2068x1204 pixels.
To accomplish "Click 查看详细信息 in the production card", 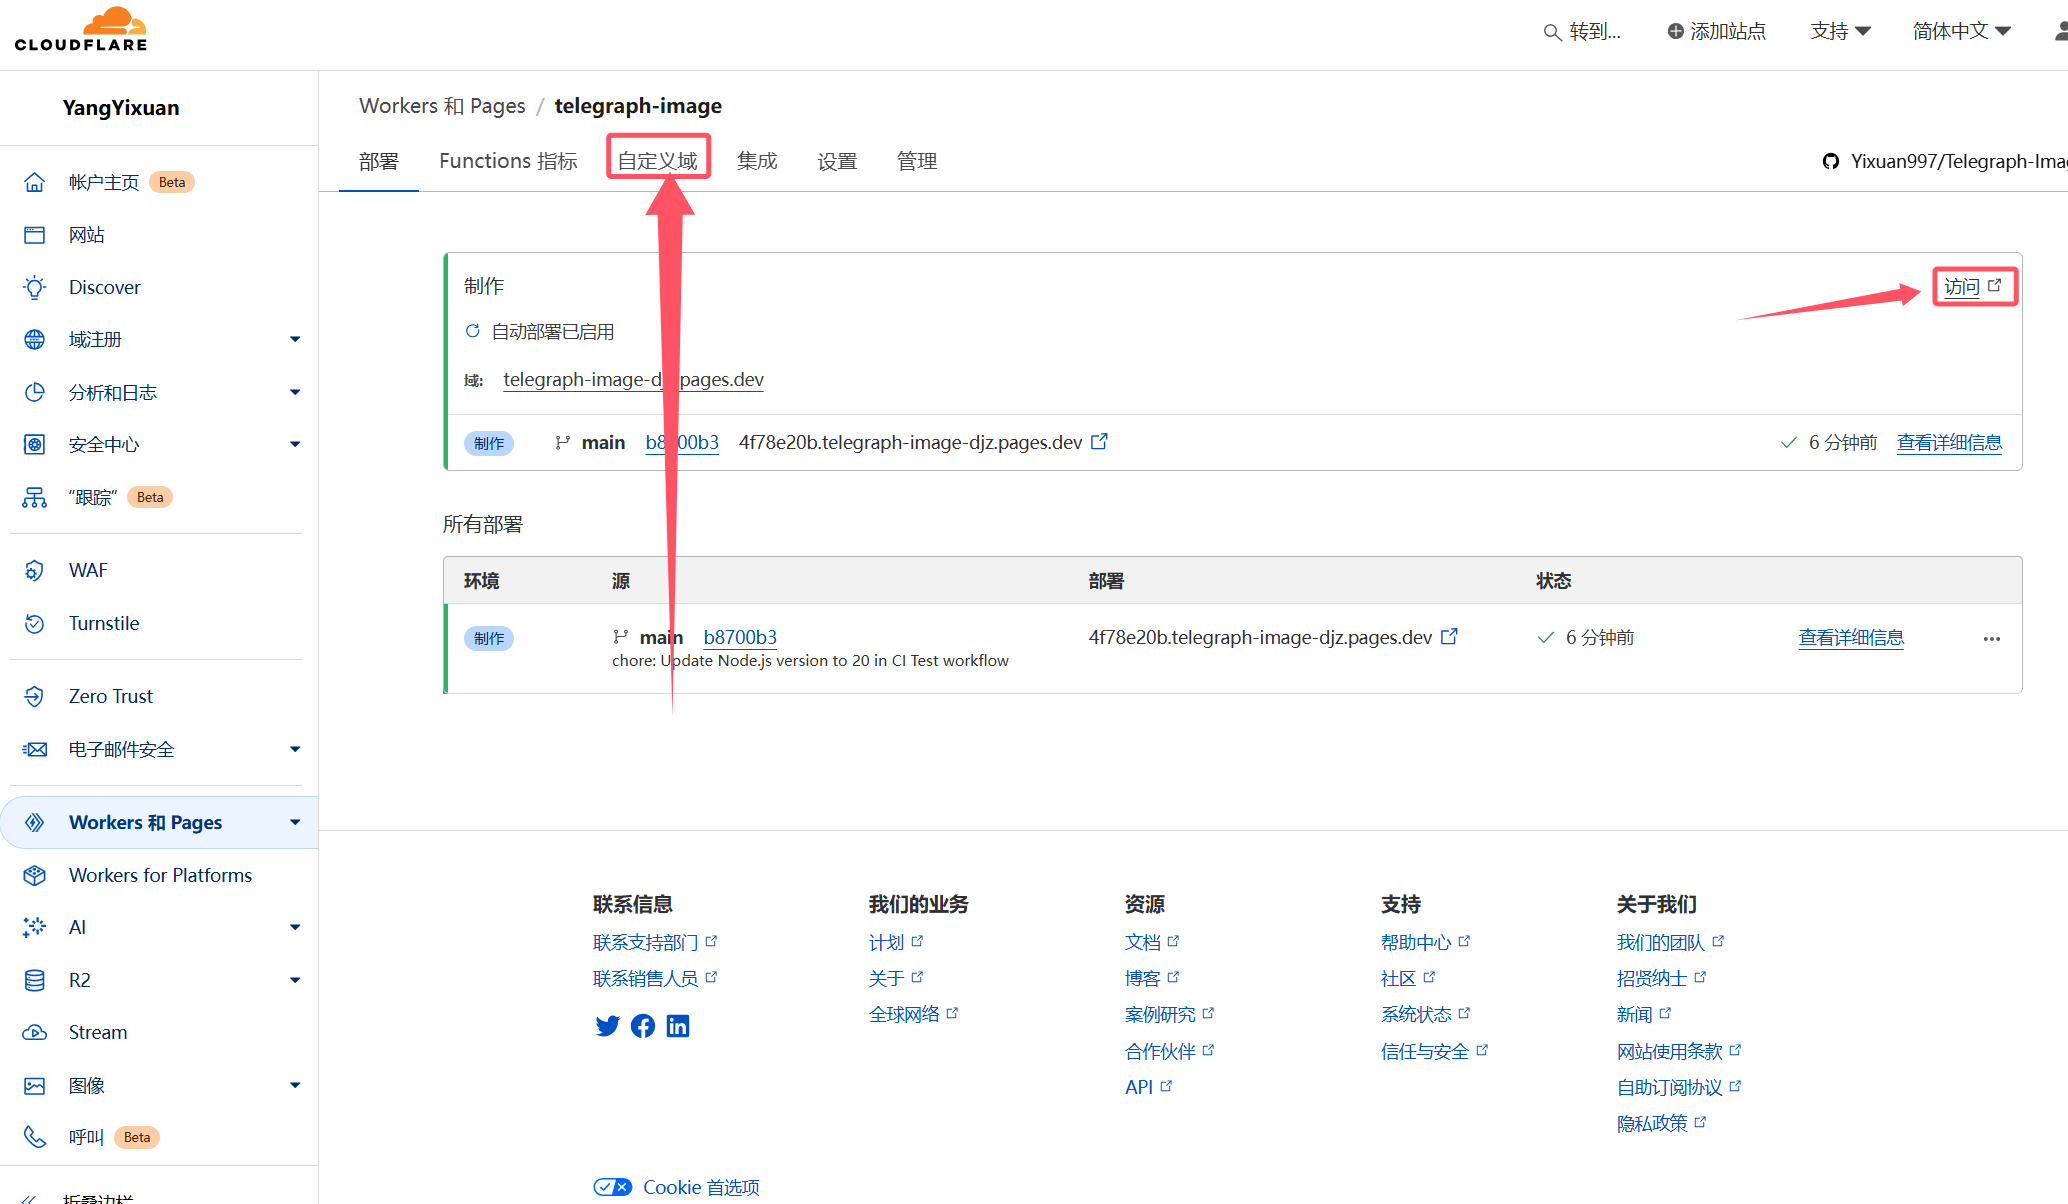I will click(x=1949, y=442).
